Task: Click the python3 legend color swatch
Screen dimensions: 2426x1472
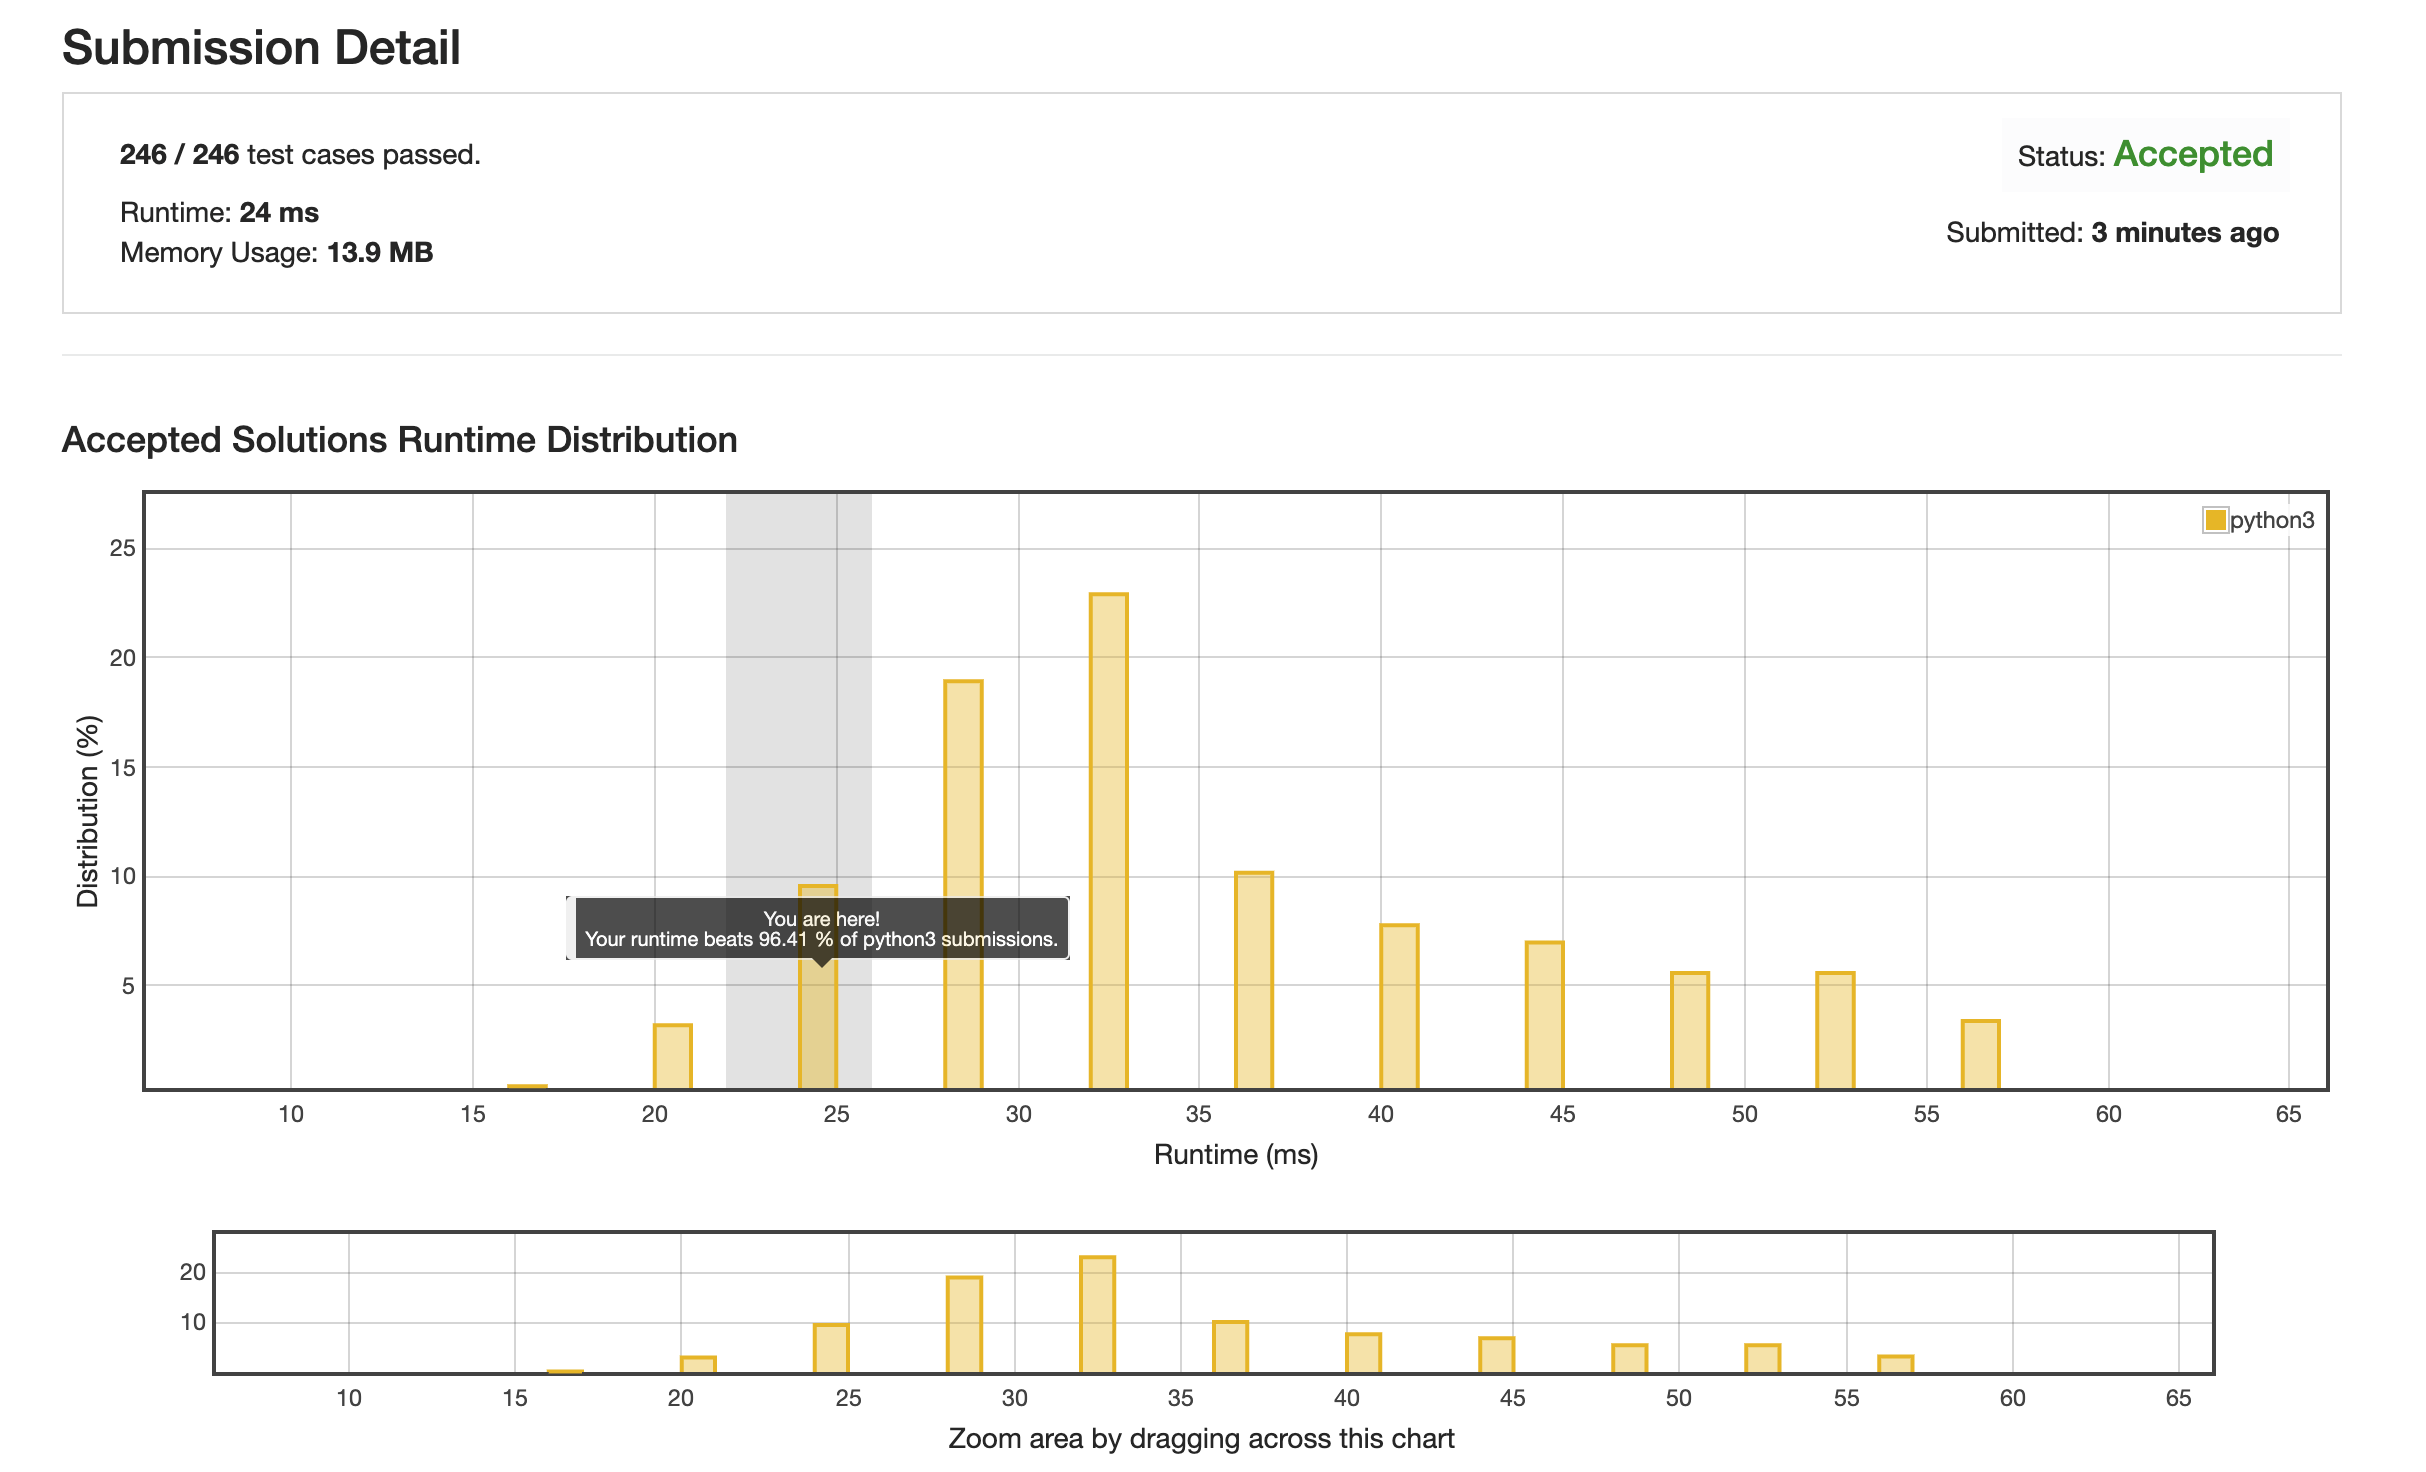Action: pyautogui.click(x=2215, y=520)
